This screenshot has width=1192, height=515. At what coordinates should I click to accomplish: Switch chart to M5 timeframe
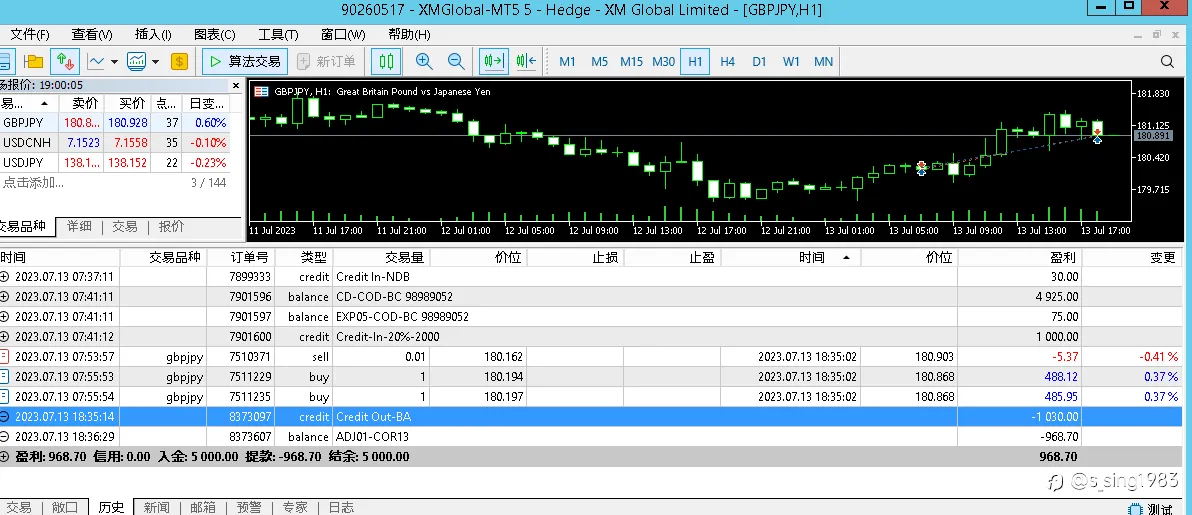coord(599,62)
